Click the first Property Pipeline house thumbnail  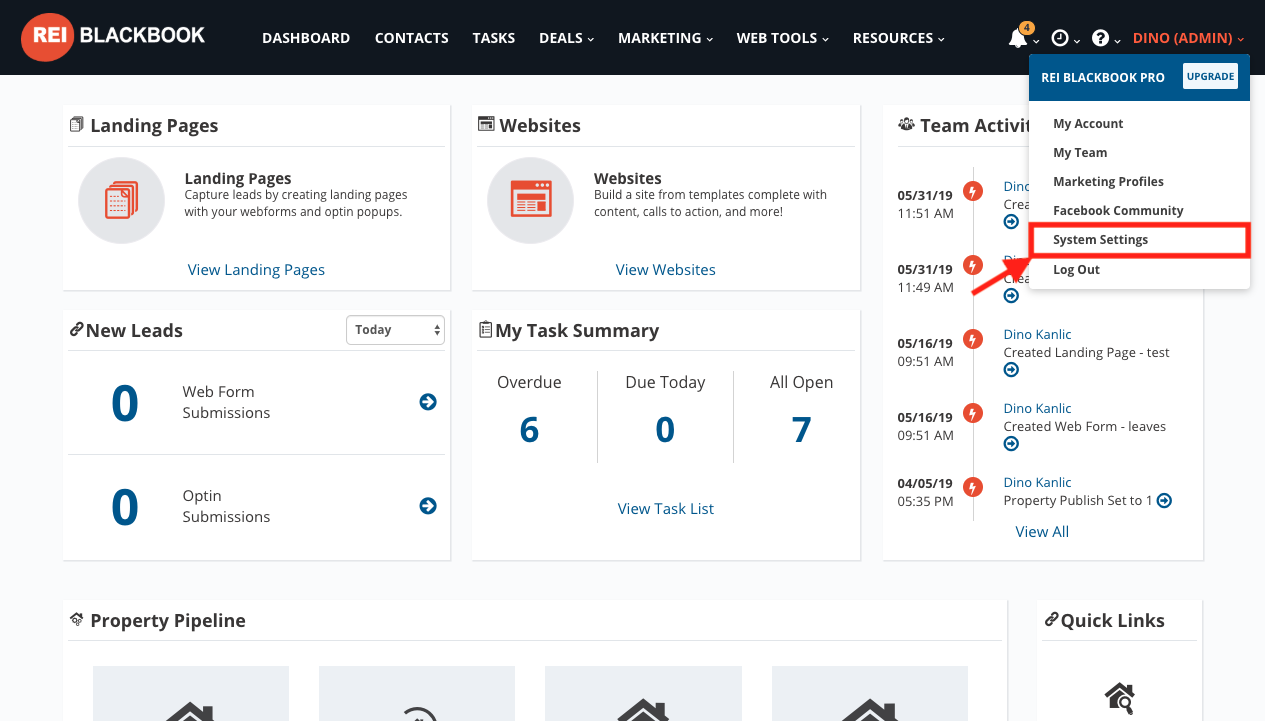tap(191, 694)
